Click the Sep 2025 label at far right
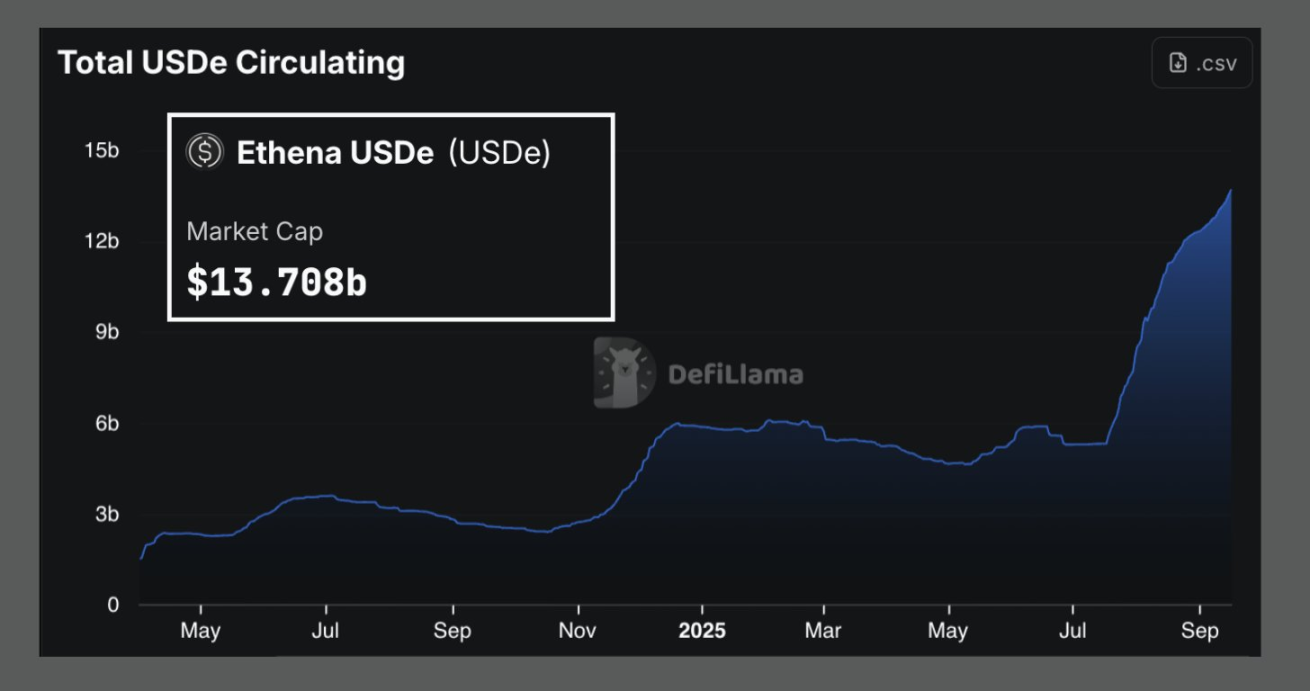 1199,631
